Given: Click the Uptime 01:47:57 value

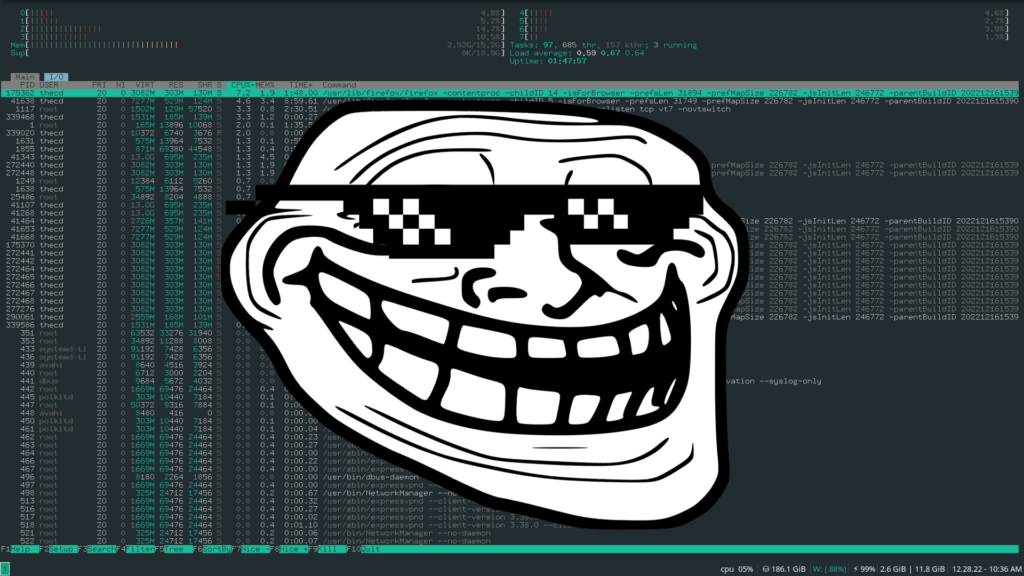Looking at the screenshot, I should point(567,61).
